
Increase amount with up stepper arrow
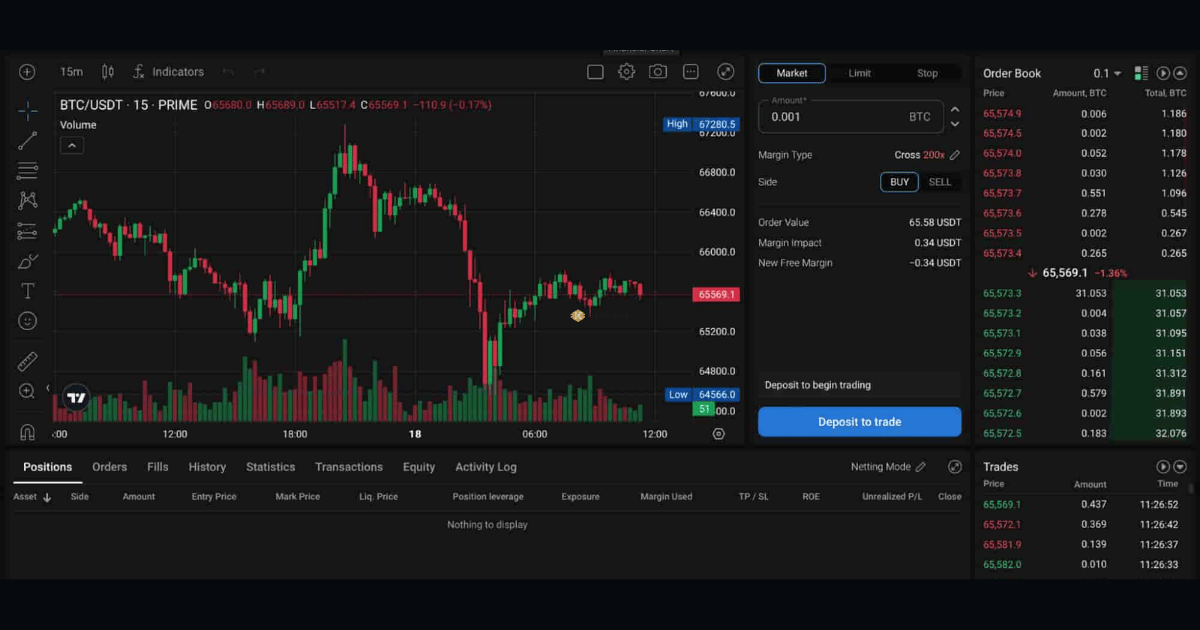[954, 109]
